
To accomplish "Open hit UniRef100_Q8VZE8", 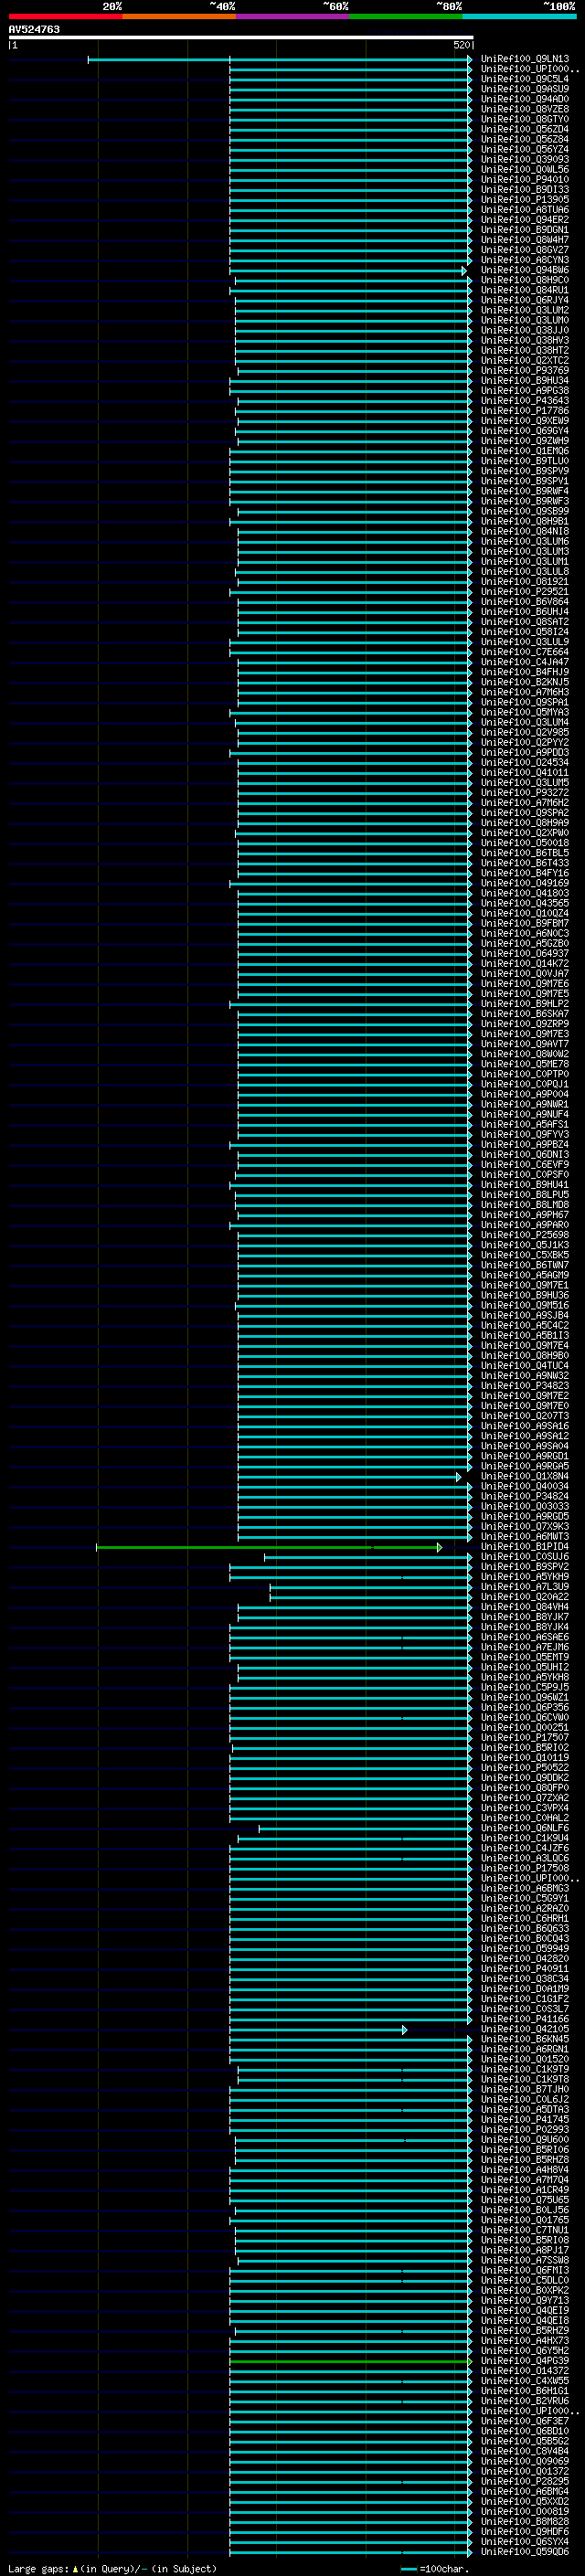I will (x=525, y=109).
